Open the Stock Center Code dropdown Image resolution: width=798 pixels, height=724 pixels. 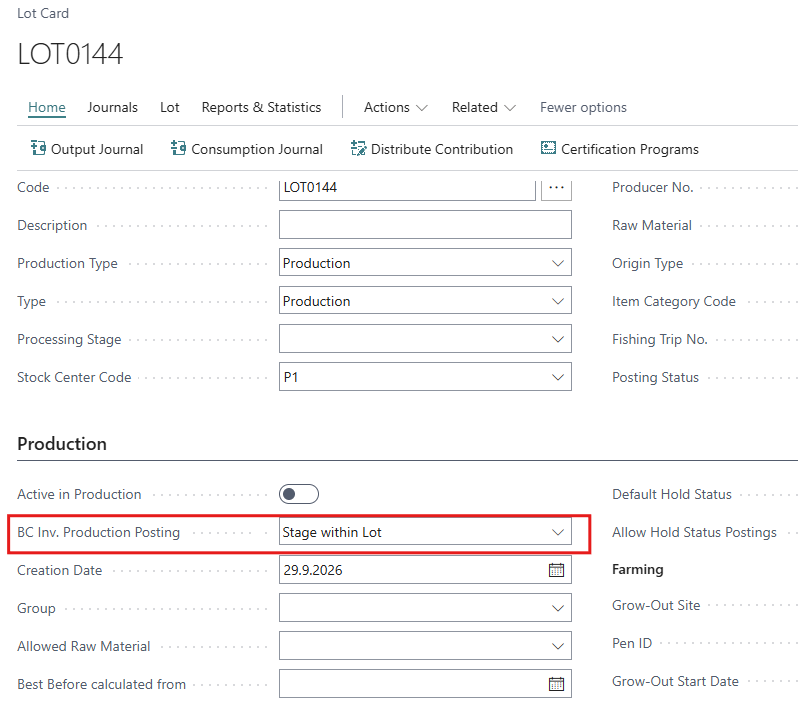click(x=558, y=377)
